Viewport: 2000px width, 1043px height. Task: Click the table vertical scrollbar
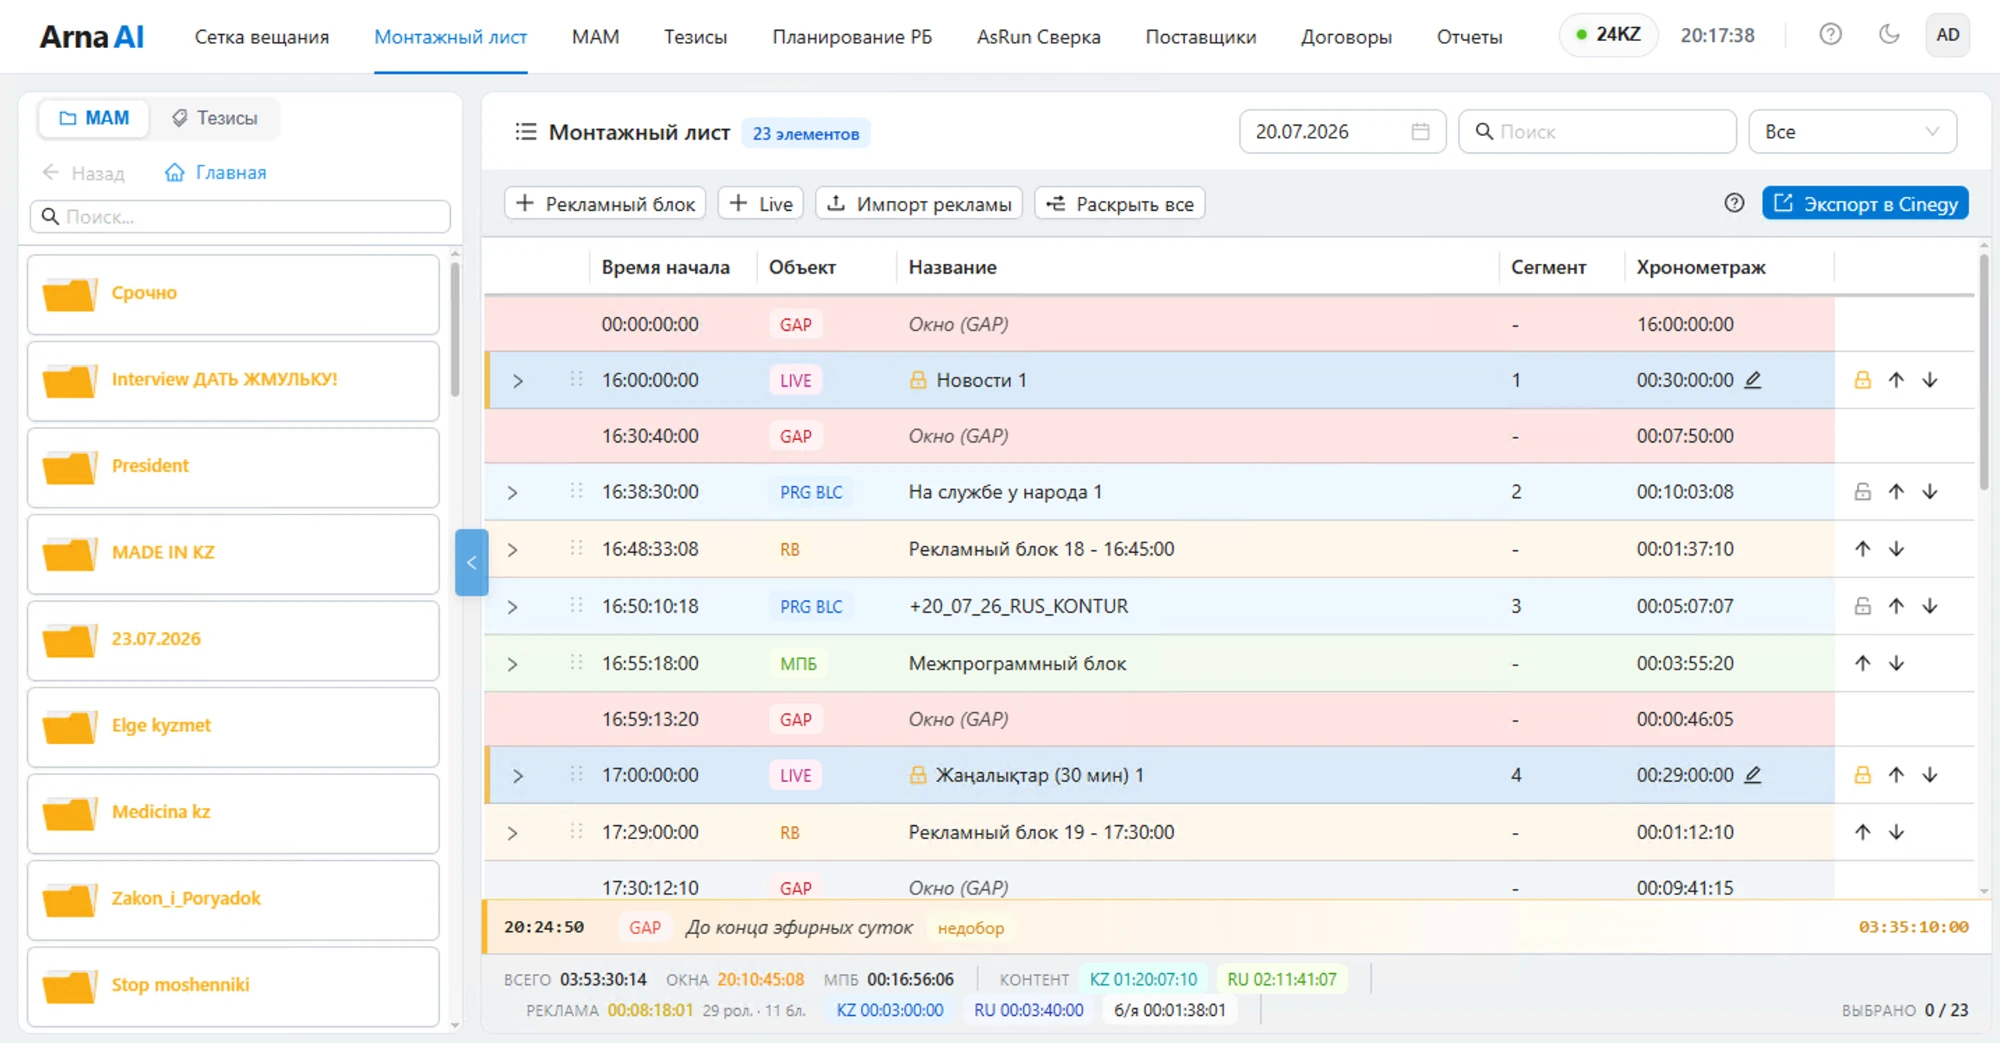point(1984,373)
